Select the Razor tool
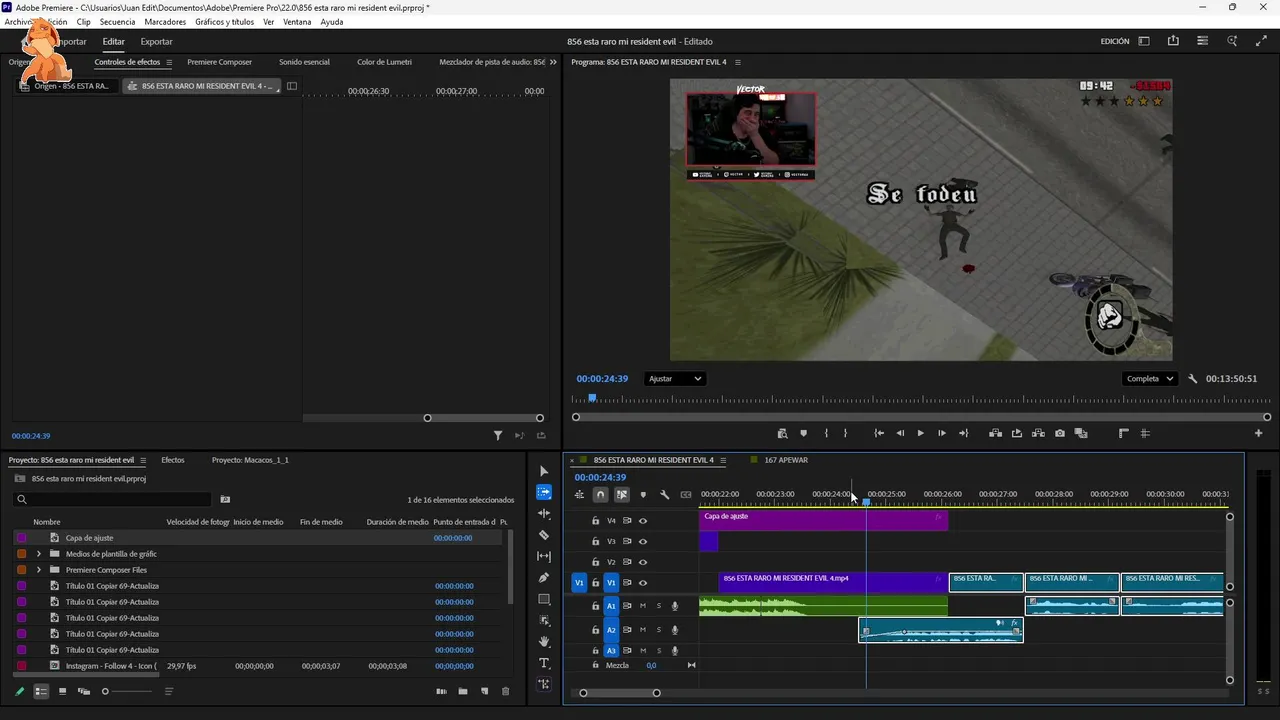 coord(544,535)
